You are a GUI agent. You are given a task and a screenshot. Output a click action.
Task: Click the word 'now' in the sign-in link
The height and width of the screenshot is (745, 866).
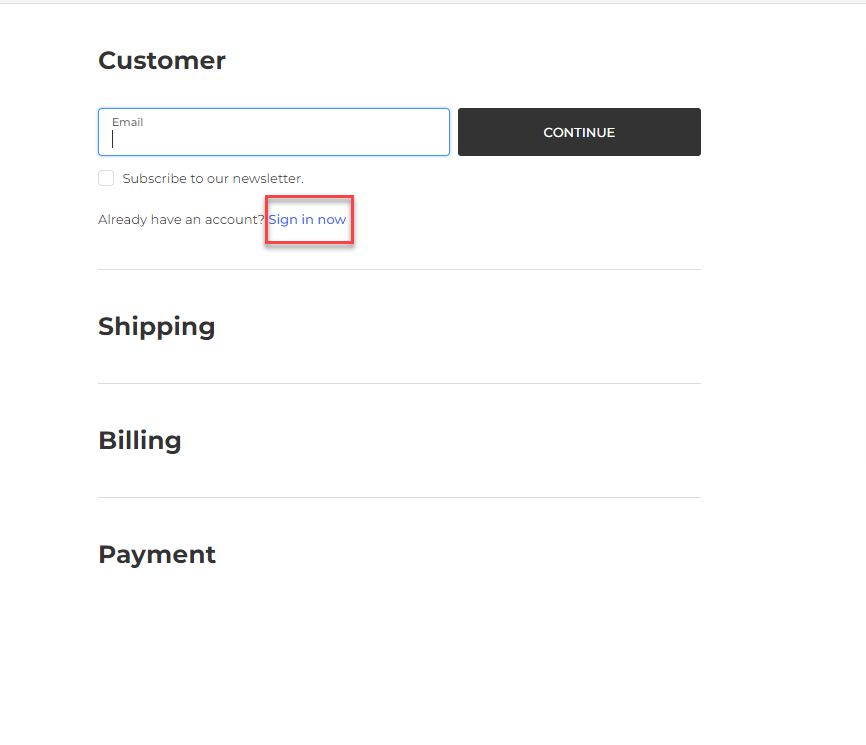coord(332,220)
